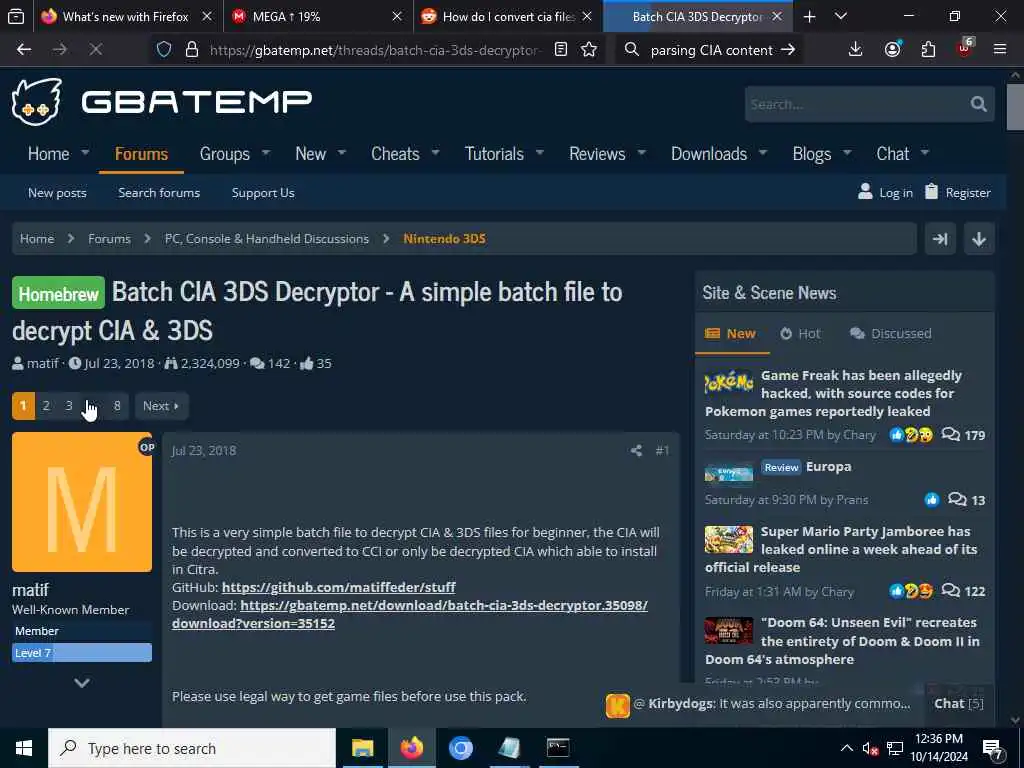Click the browser address bar URL
Screen dimensions: 1024x768
375,50
